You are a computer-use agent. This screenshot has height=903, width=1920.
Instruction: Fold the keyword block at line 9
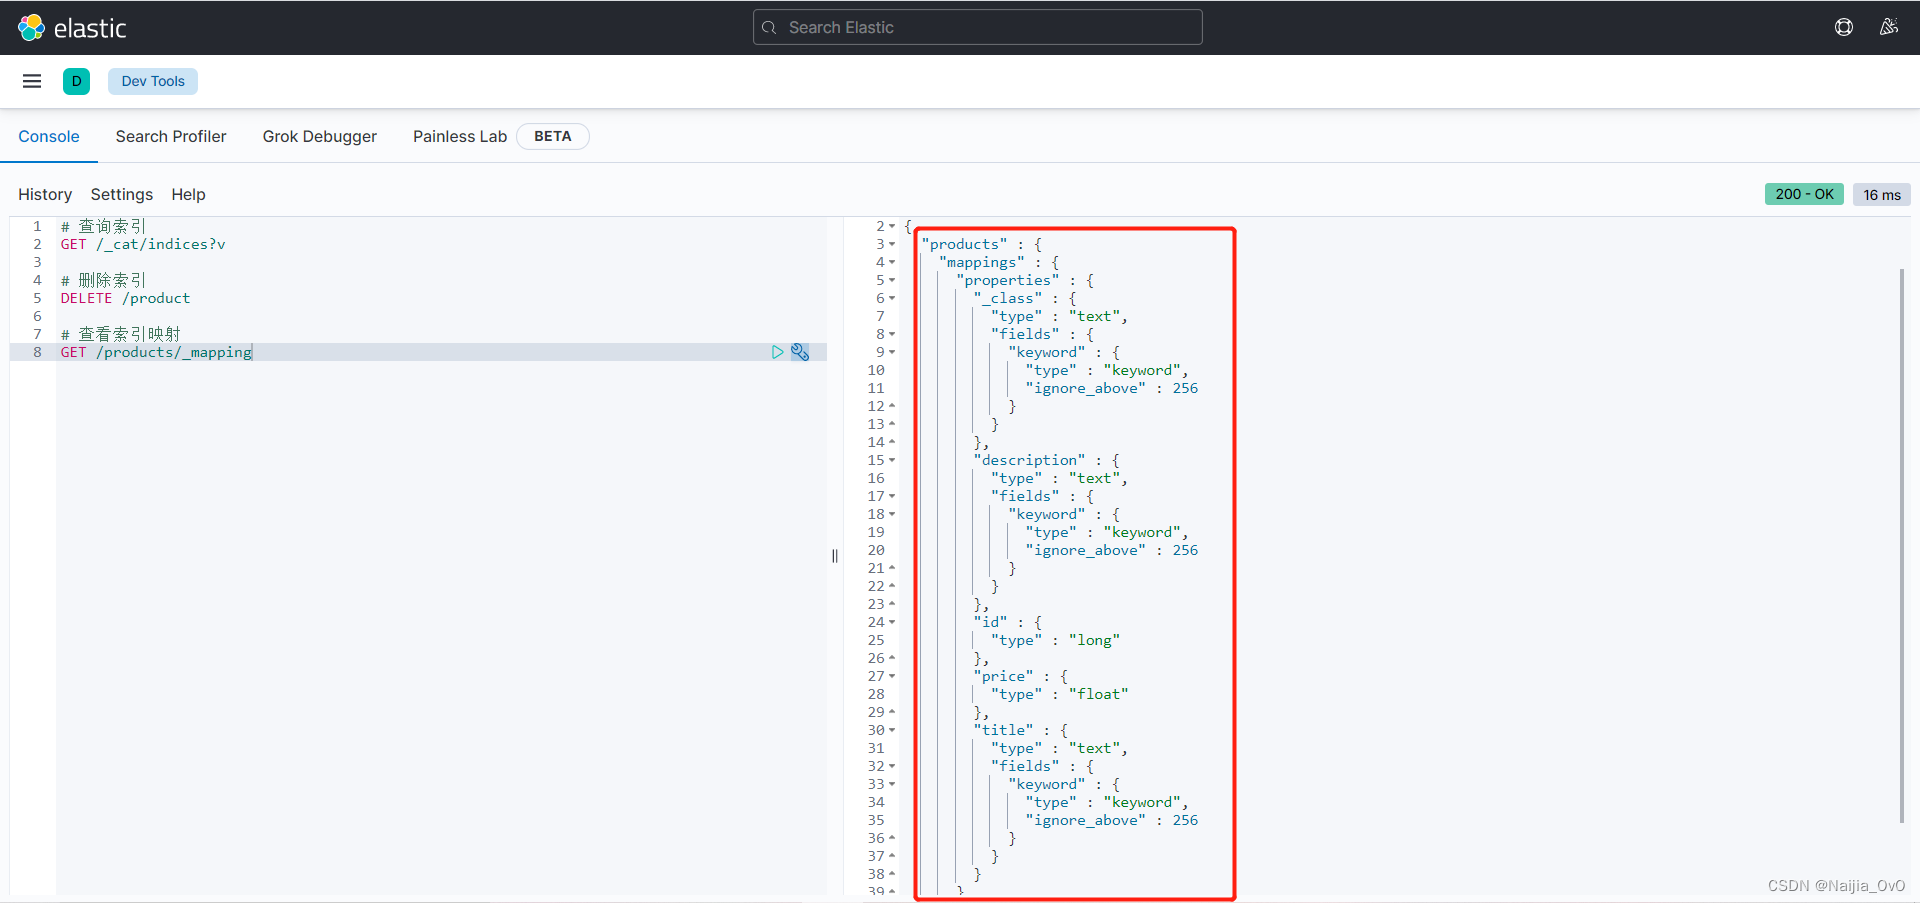893,352
